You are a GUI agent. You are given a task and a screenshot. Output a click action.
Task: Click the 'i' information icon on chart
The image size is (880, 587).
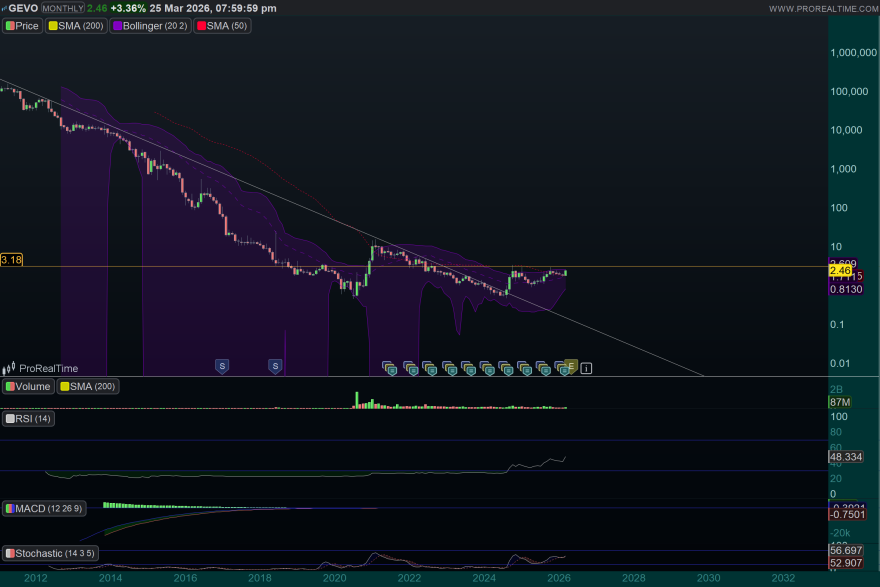(x=586, y=368)
